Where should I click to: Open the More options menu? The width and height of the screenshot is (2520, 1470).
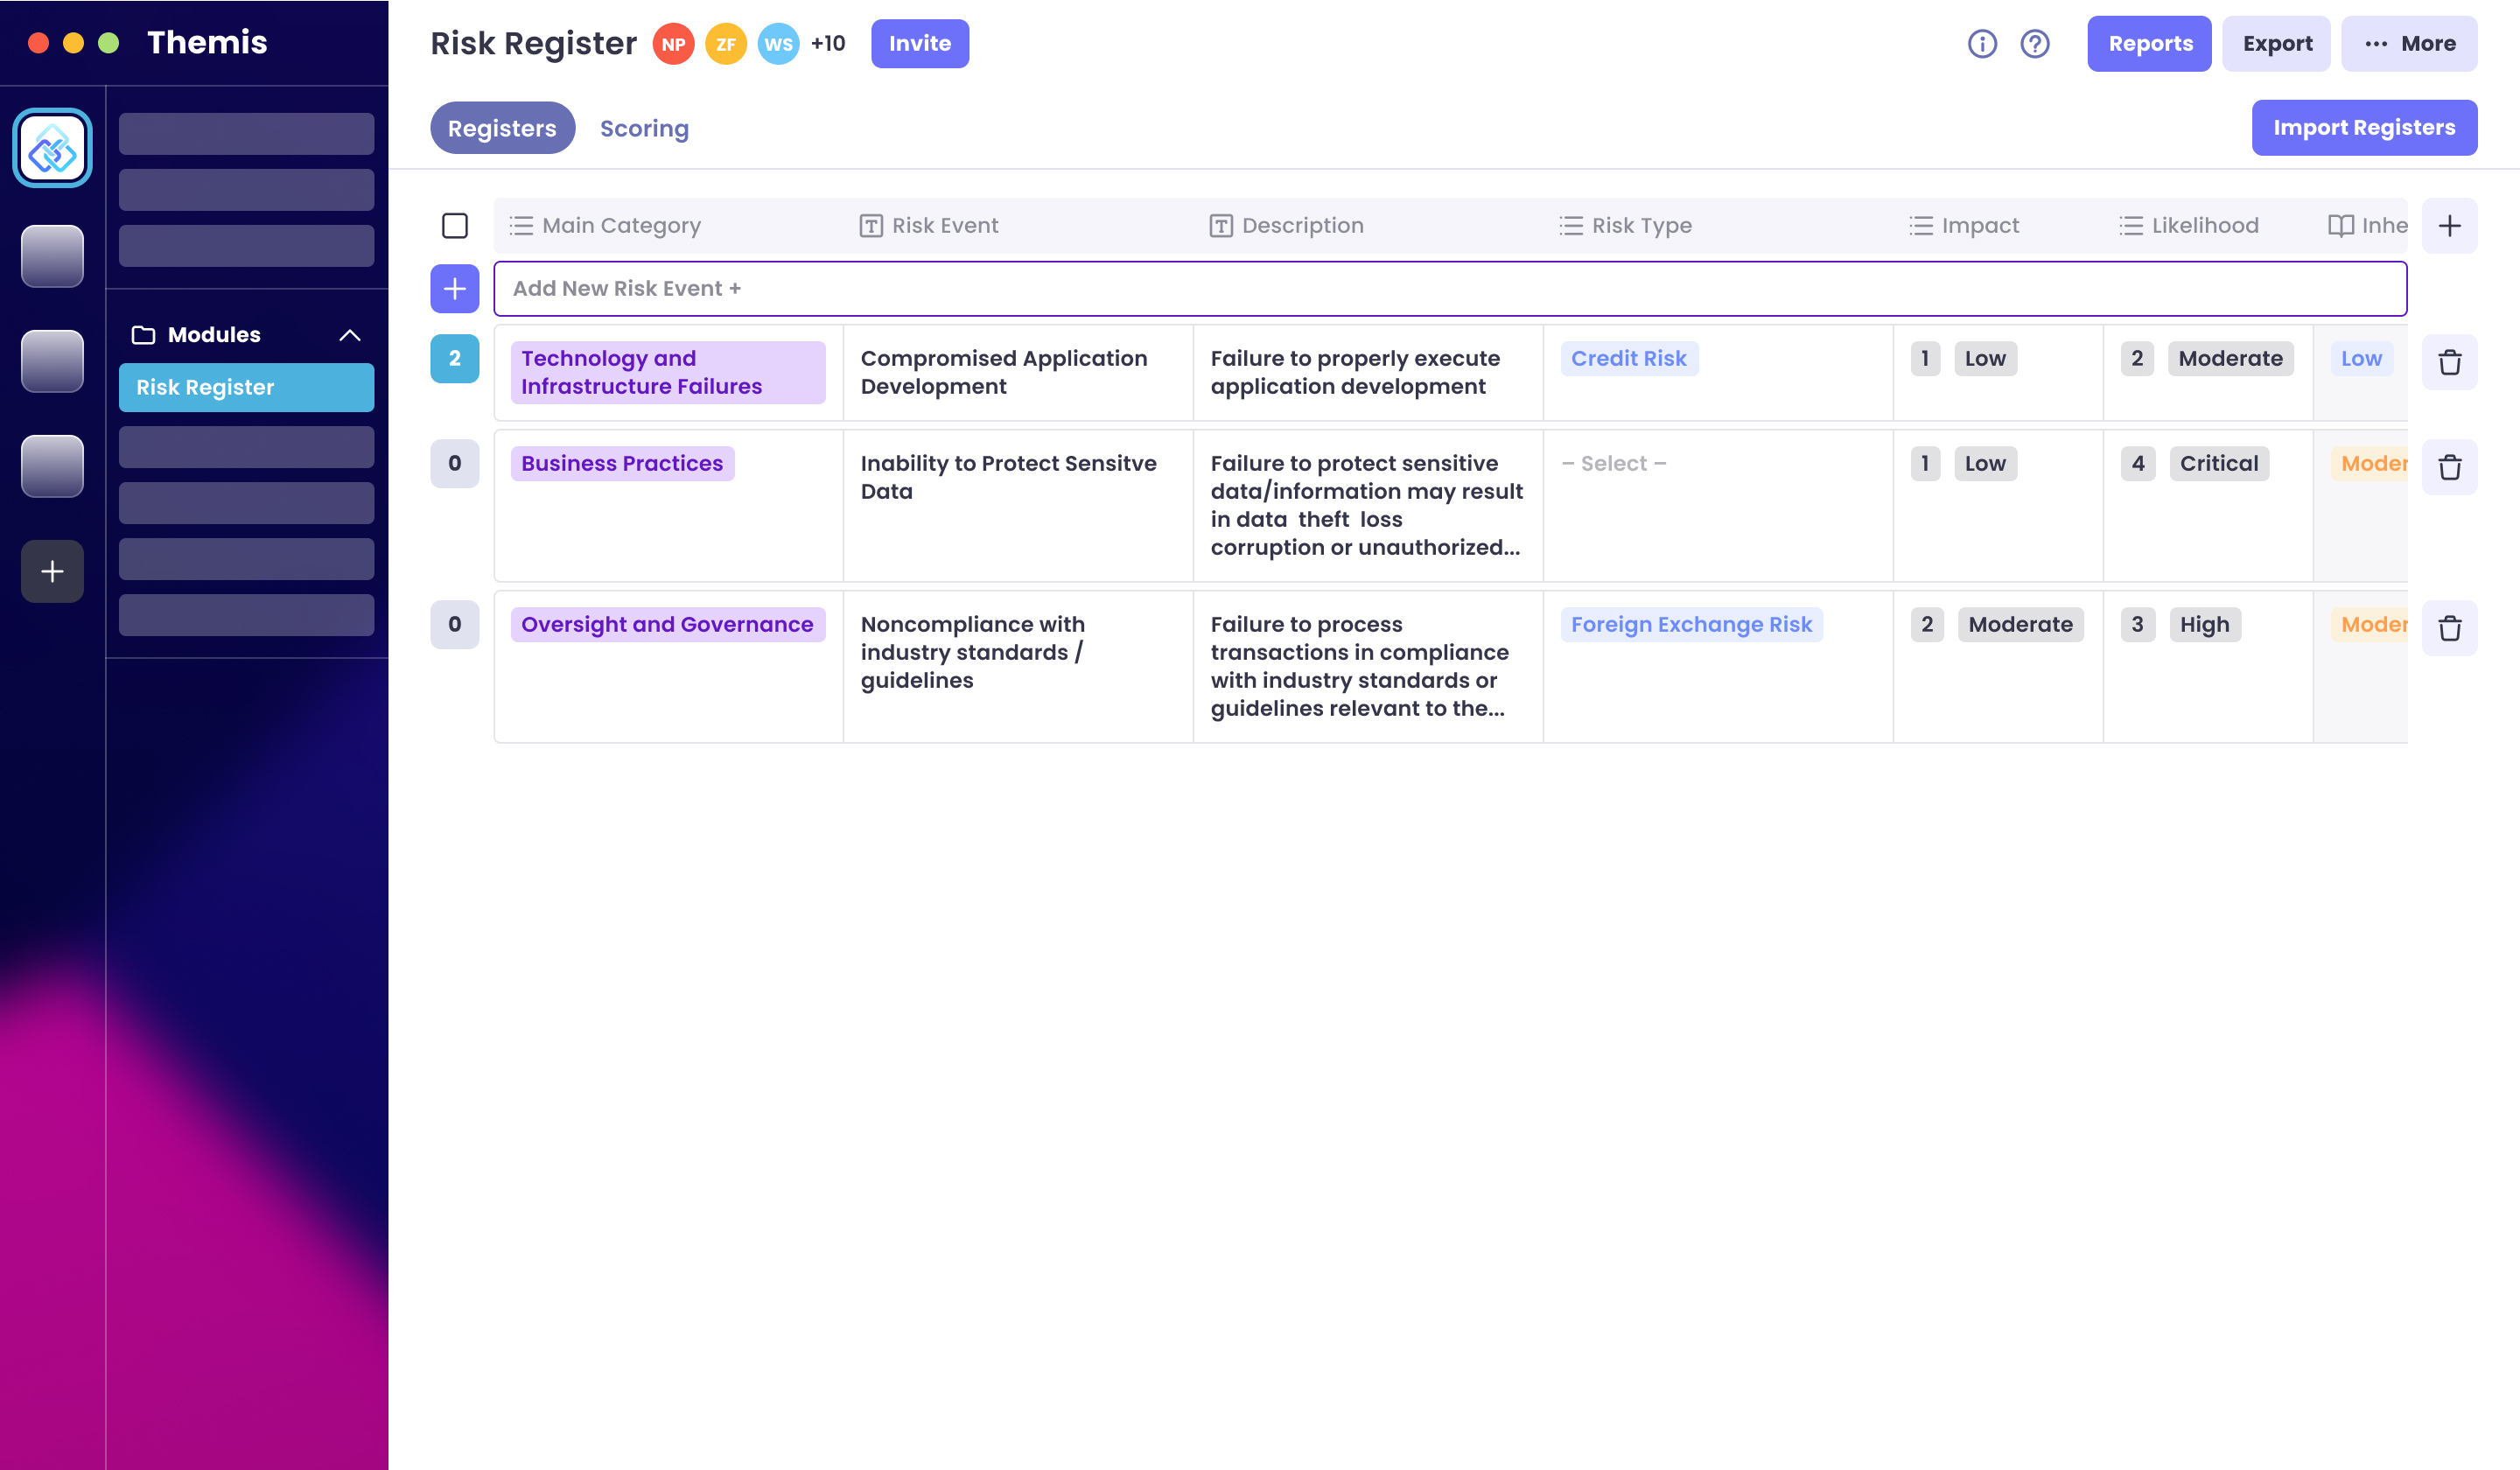(x=2409, y=44)
